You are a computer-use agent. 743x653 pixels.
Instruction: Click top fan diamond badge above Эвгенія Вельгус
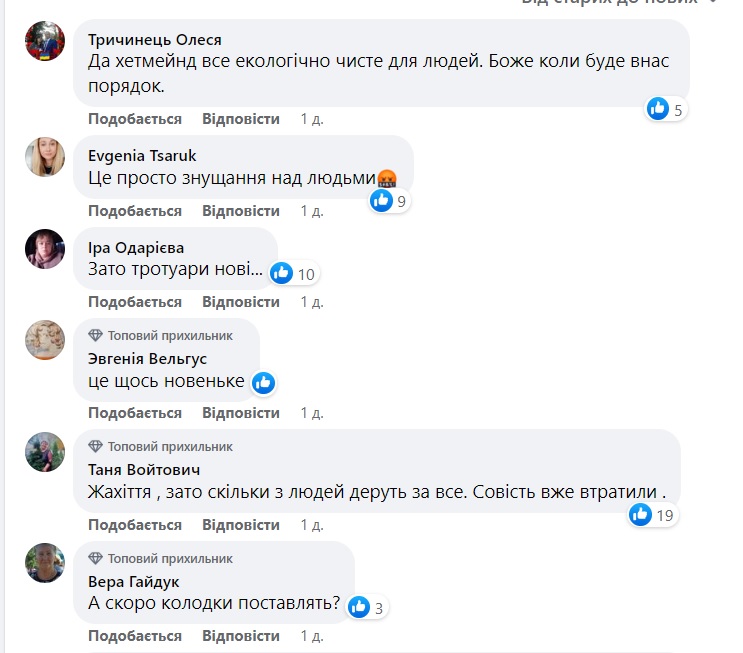[x=96, y=335]
